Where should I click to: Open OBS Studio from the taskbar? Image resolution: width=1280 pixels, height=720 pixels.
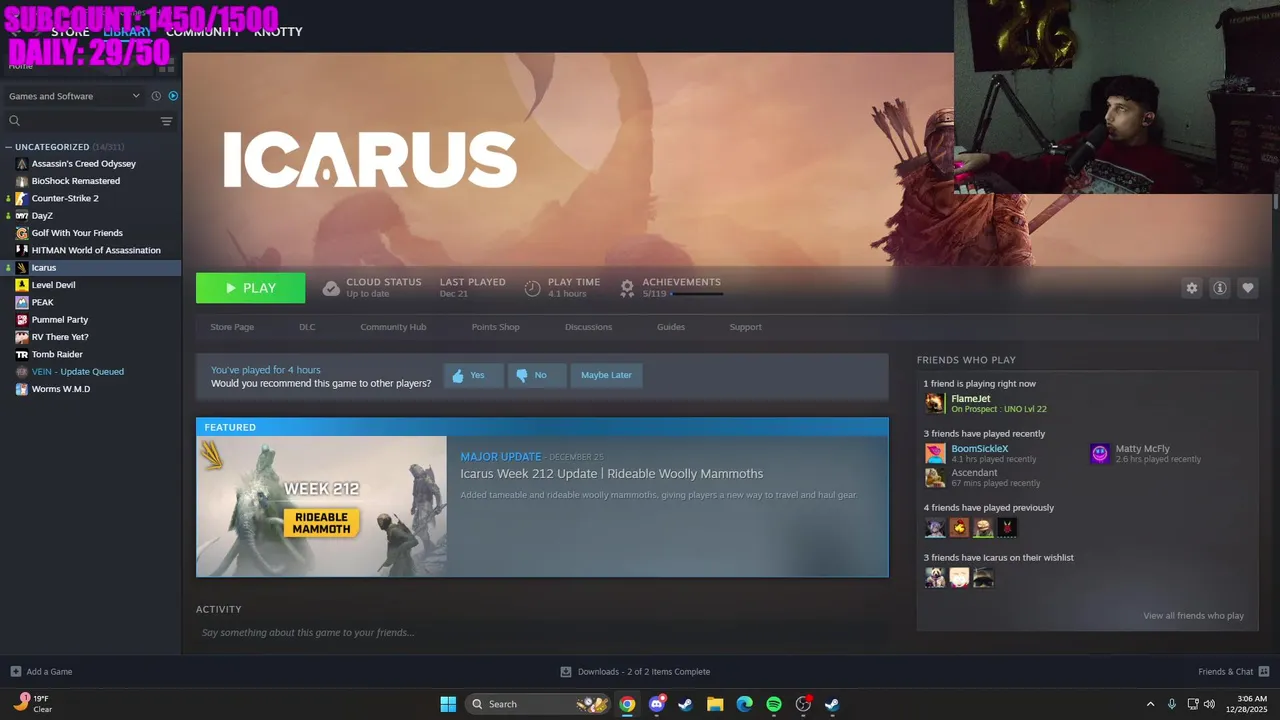coord(803,704)
